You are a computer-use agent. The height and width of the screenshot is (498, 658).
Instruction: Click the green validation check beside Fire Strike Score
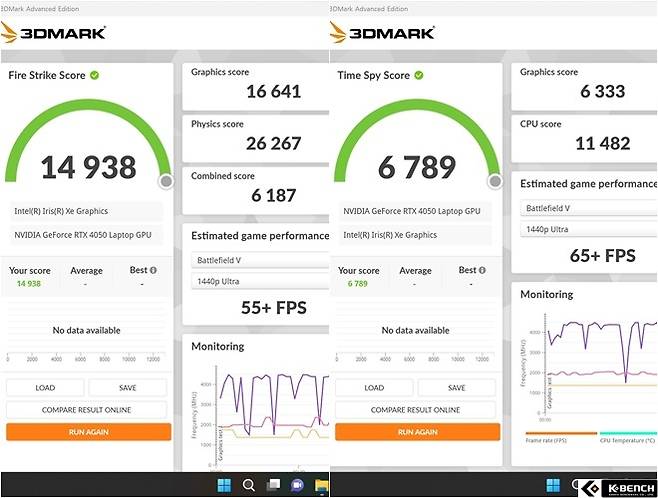[94, 75]
